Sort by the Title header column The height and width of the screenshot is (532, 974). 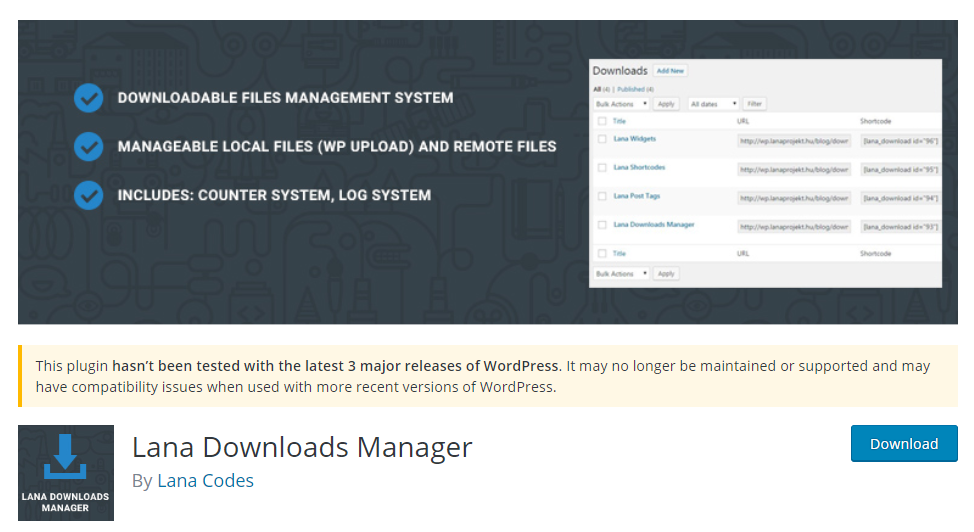619,121
